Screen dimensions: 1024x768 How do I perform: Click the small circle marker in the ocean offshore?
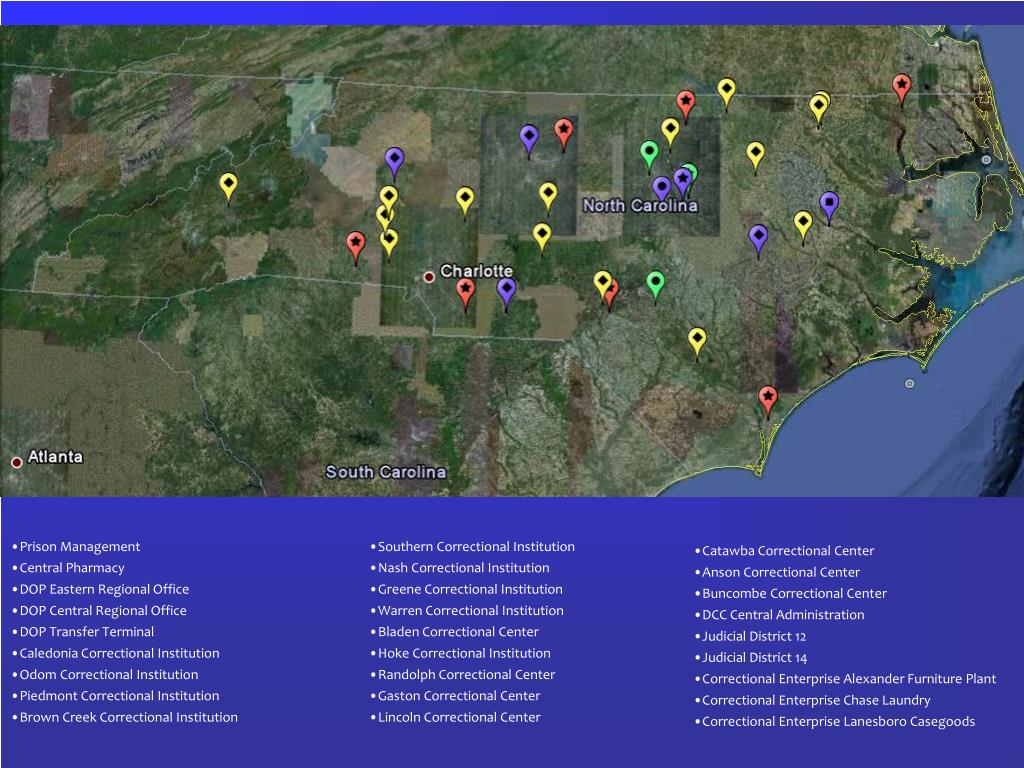909,383
